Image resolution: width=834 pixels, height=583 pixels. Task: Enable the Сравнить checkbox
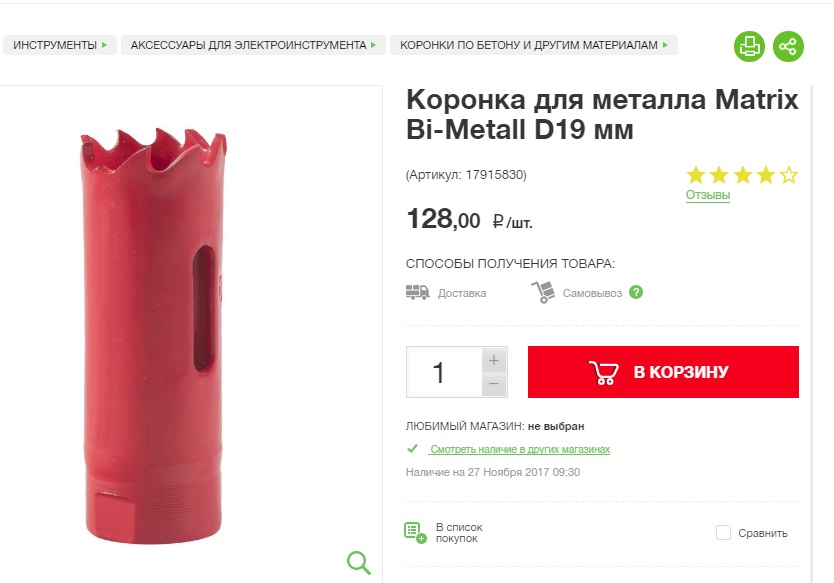pos(723,532)
